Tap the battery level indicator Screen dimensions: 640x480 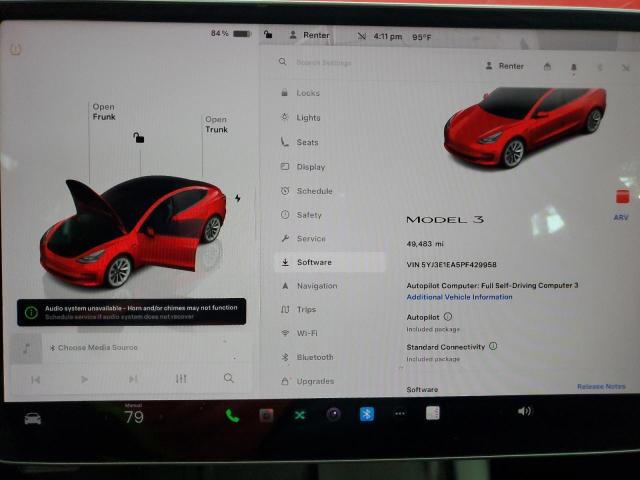tap(231, 33)
